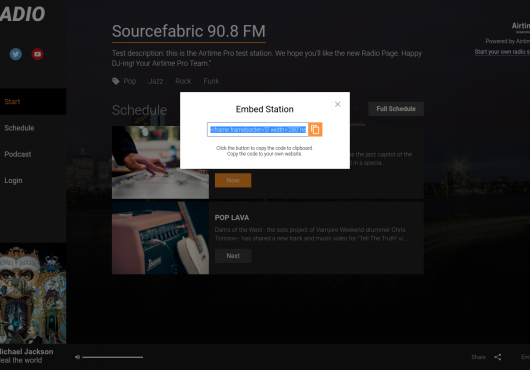Click the Sourcefabric 90.8 FM station title
This screenshot has height=370, width=530.
189,31
